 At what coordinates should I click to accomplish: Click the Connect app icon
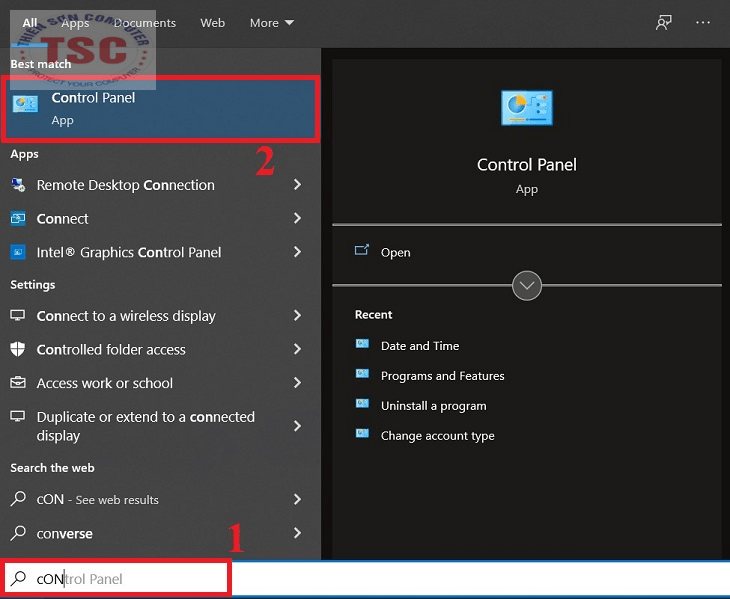[18, 218]
